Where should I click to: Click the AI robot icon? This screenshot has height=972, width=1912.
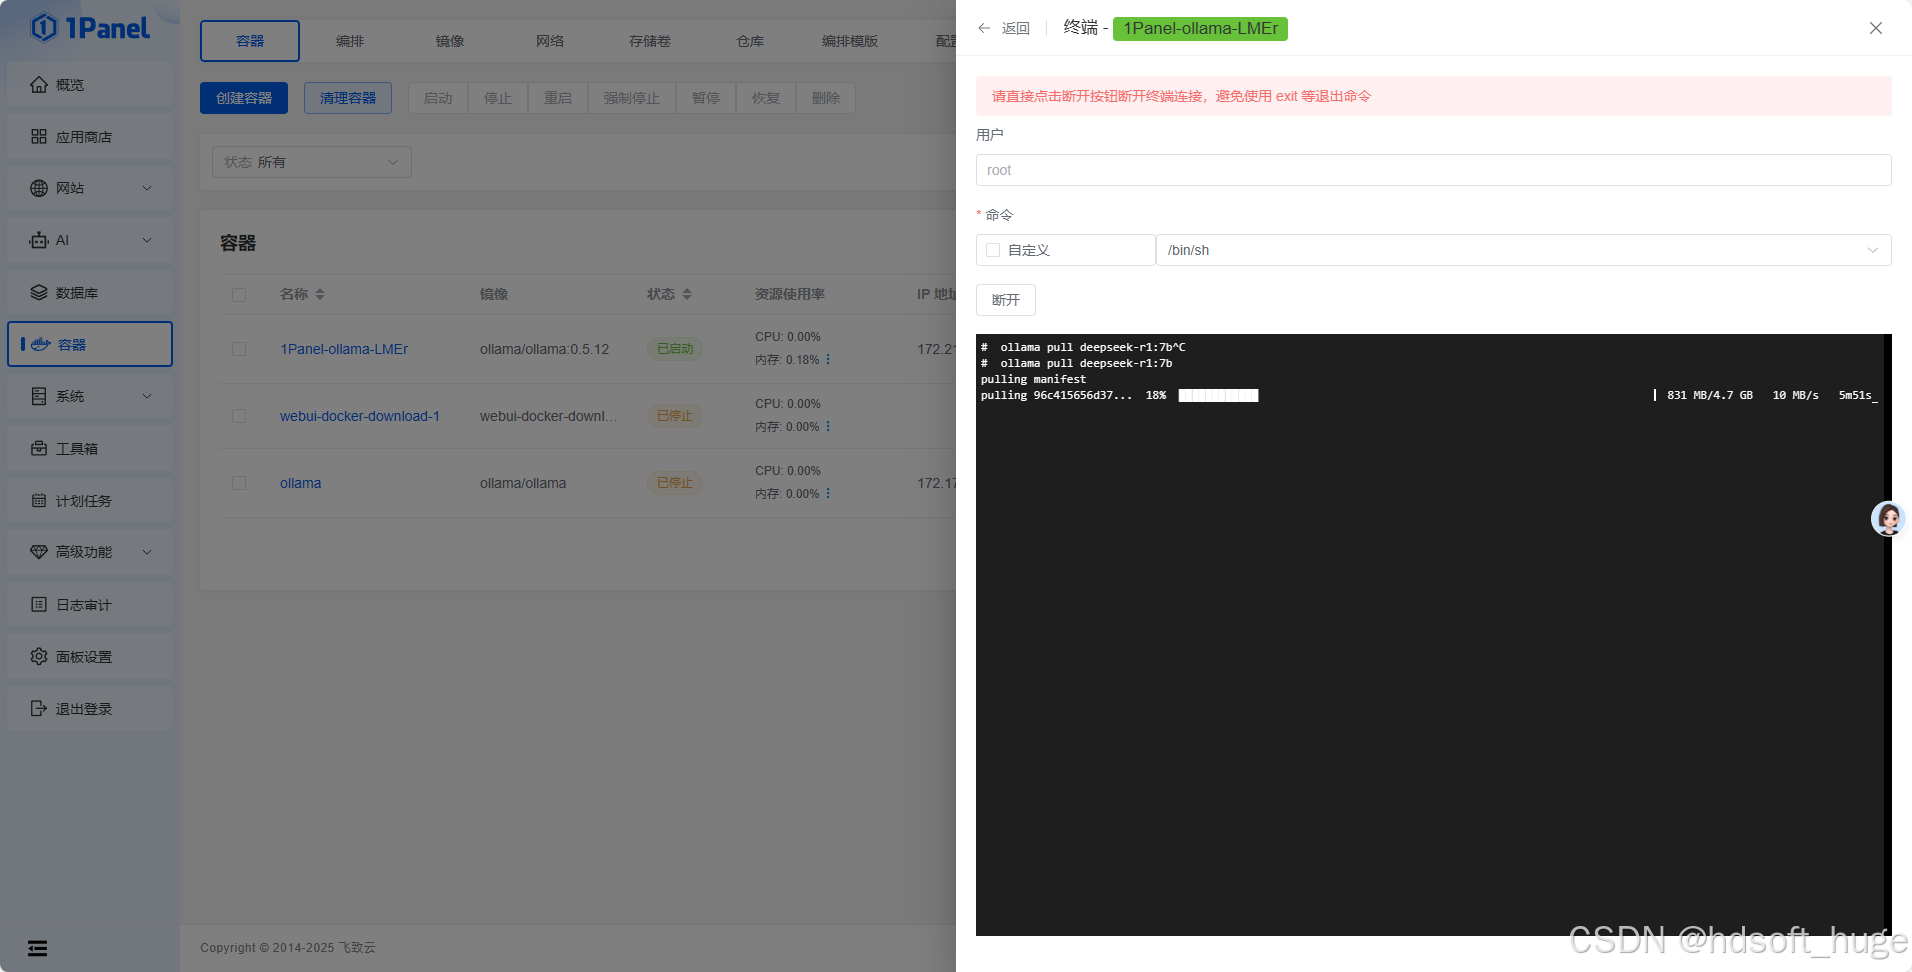39,240
